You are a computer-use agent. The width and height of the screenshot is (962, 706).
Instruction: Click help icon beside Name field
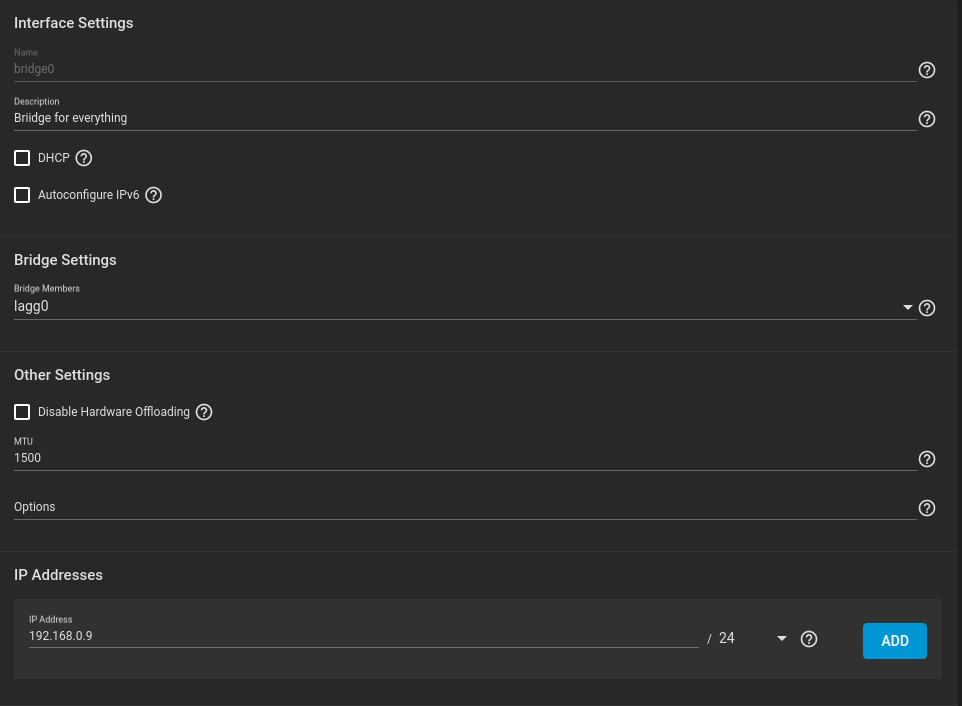point(927,70)
